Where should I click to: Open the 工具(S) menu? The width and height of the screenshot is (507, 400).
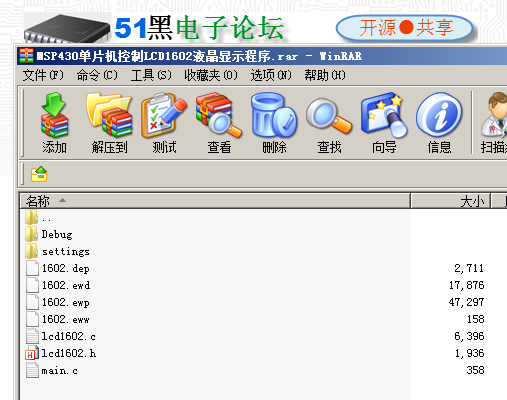click(x=151, y=75)
